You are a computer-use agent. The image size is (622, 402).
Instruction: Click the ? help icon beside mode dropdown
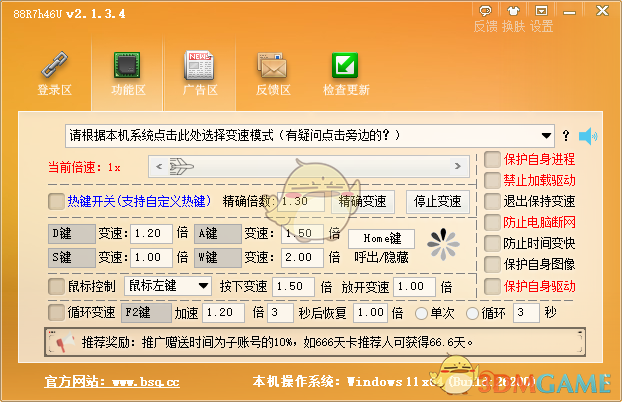(566, 136)
